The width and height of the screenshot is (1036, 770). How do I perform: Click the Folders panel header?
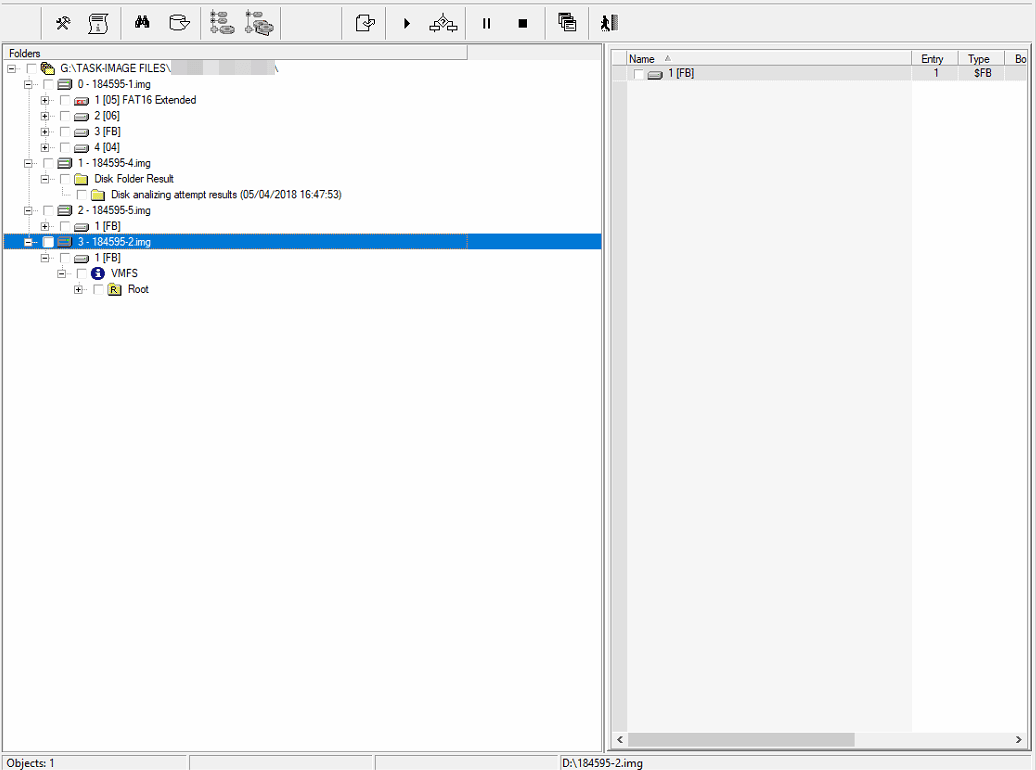(x=235, y=53)
